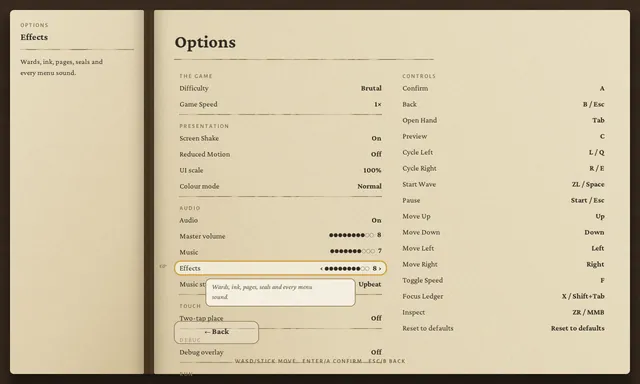The height and width of the screenshot is (384, 640).
Task: Rebind the Cycle Left control
Action: click(x=503, y=152)
